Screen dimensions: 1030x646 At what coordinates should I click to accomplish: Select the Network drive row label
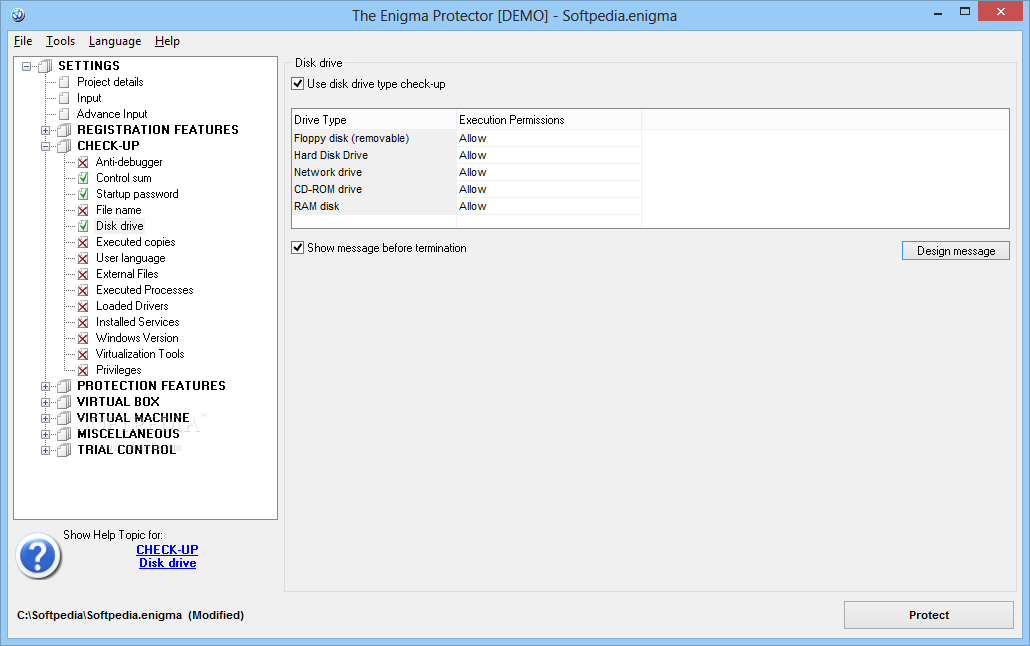(328, 173)
